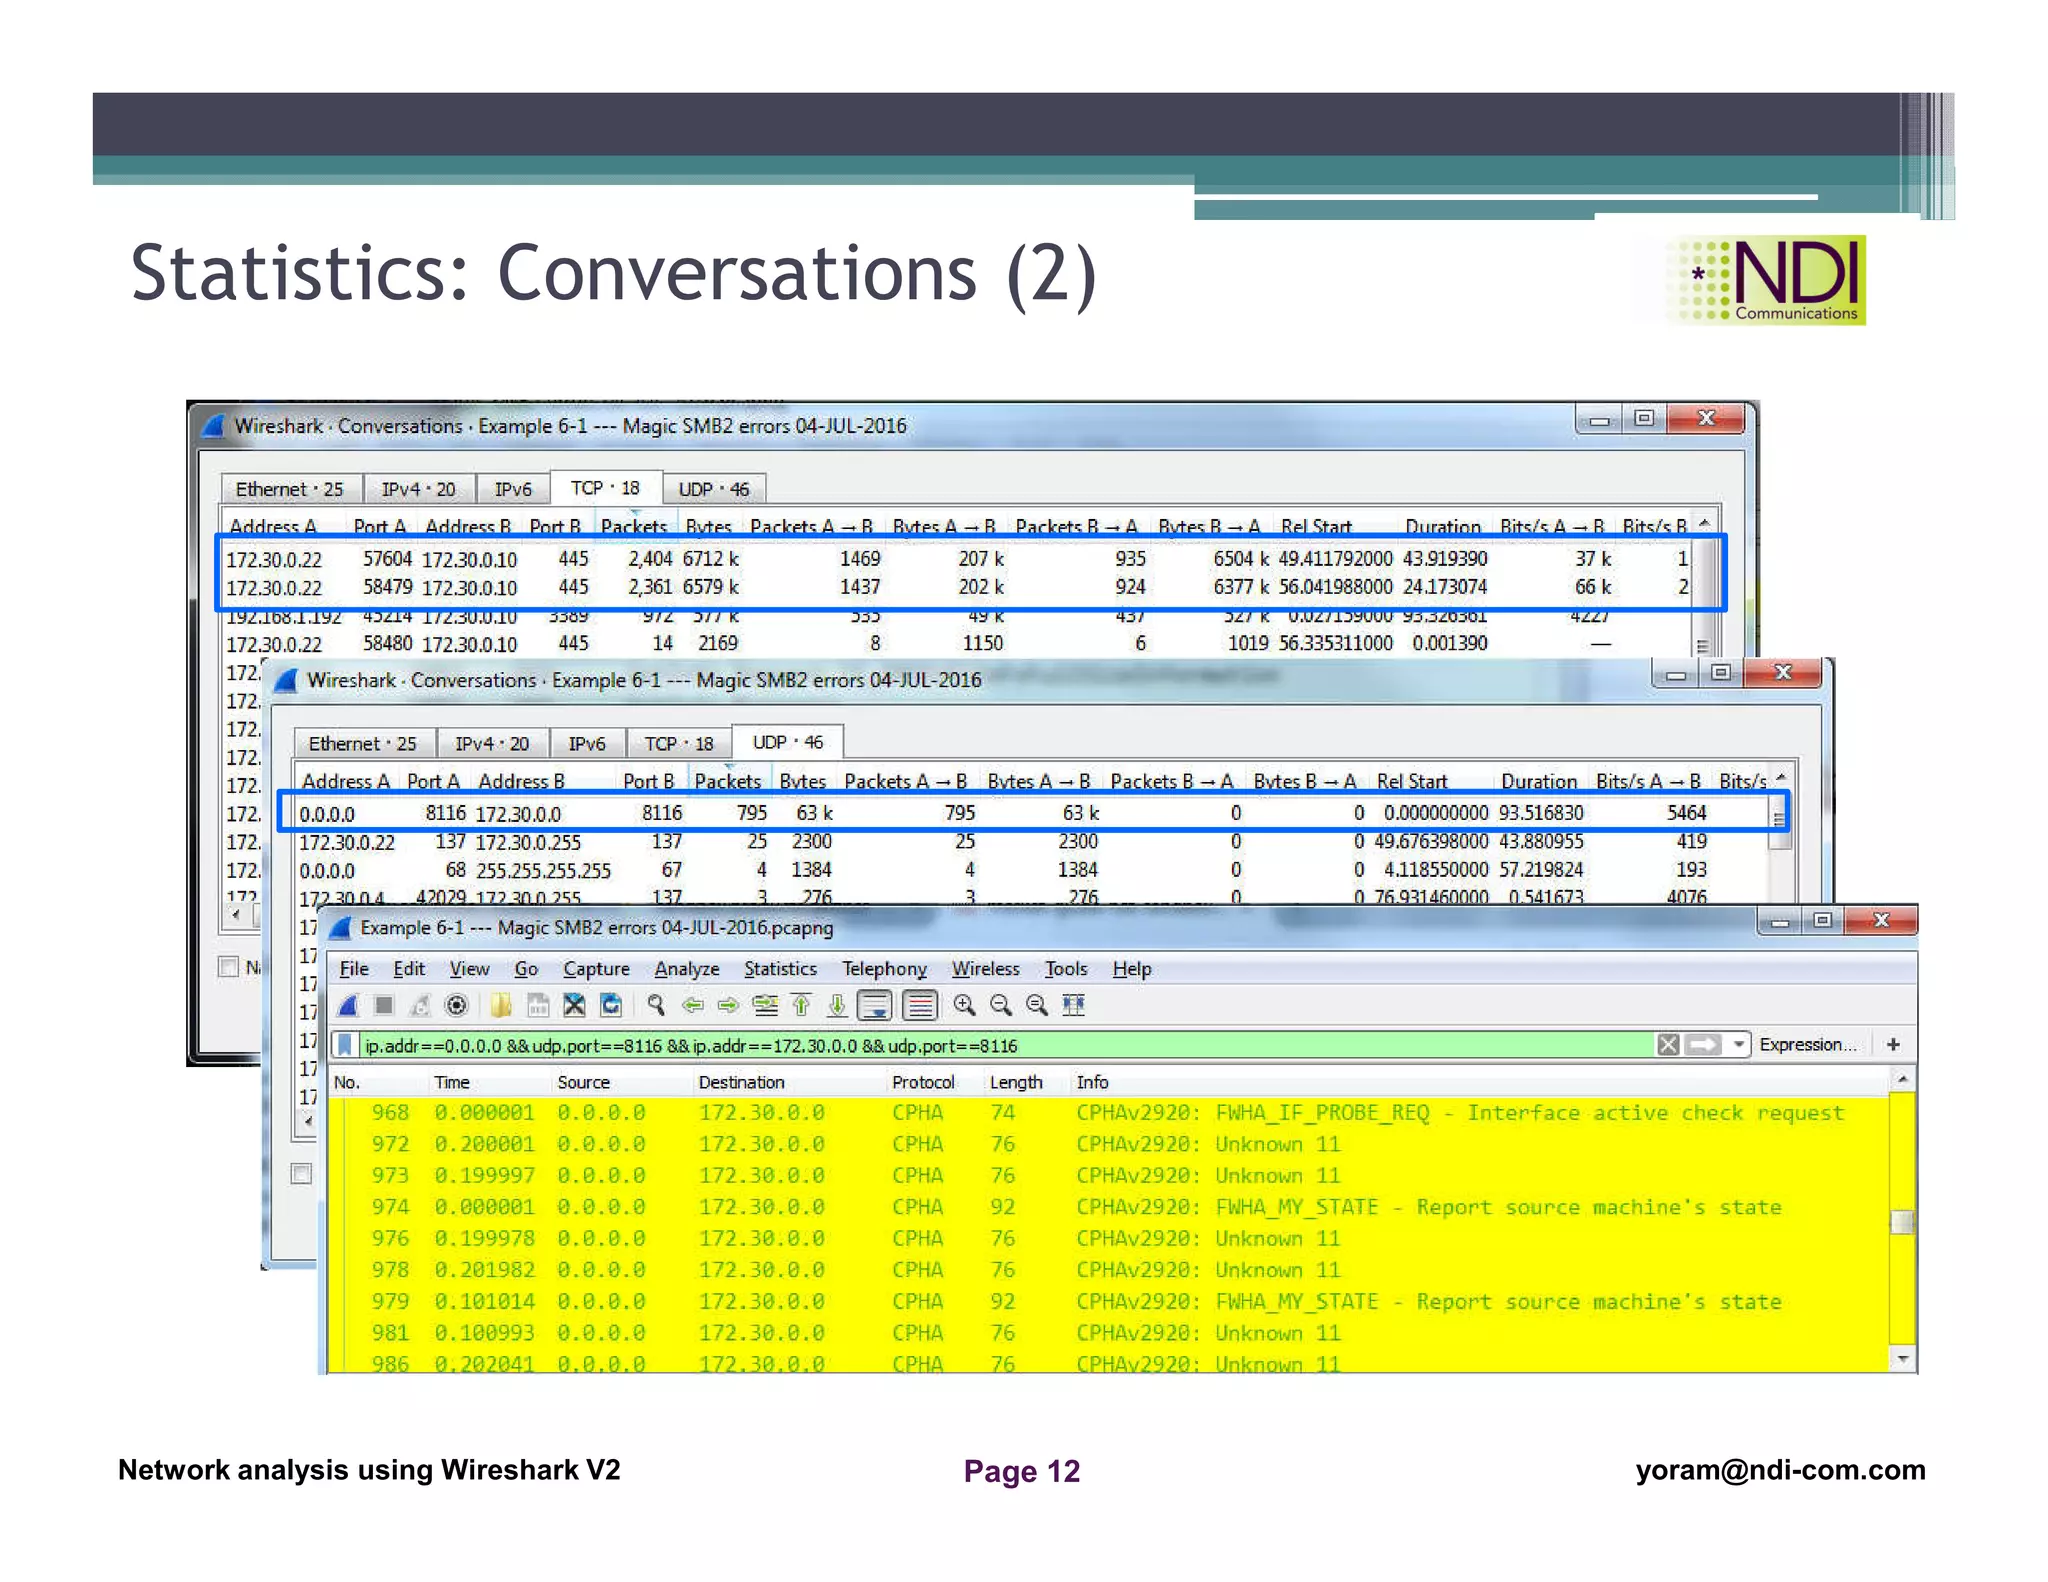Toggle checkbox at bottom-left of top Conversations window

[229, 967]
